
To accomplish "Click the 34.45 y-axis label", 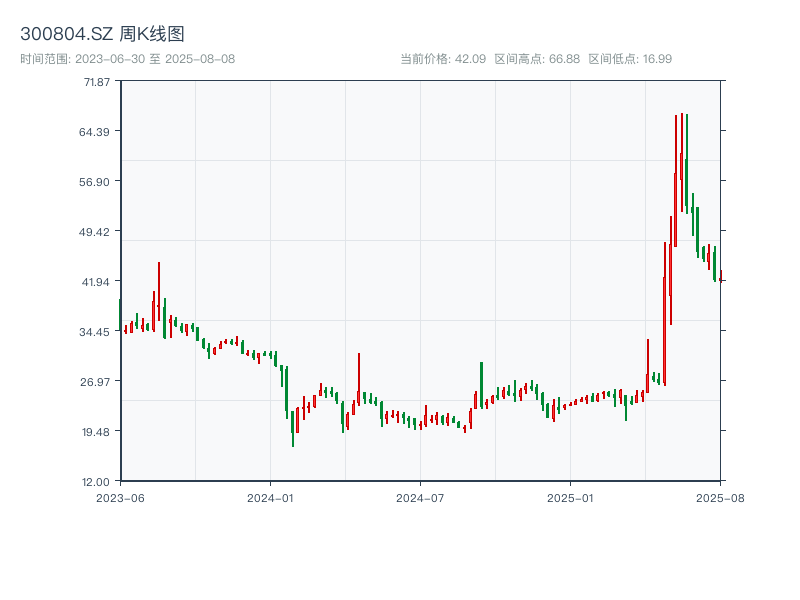I will click(x=94, y=332).
